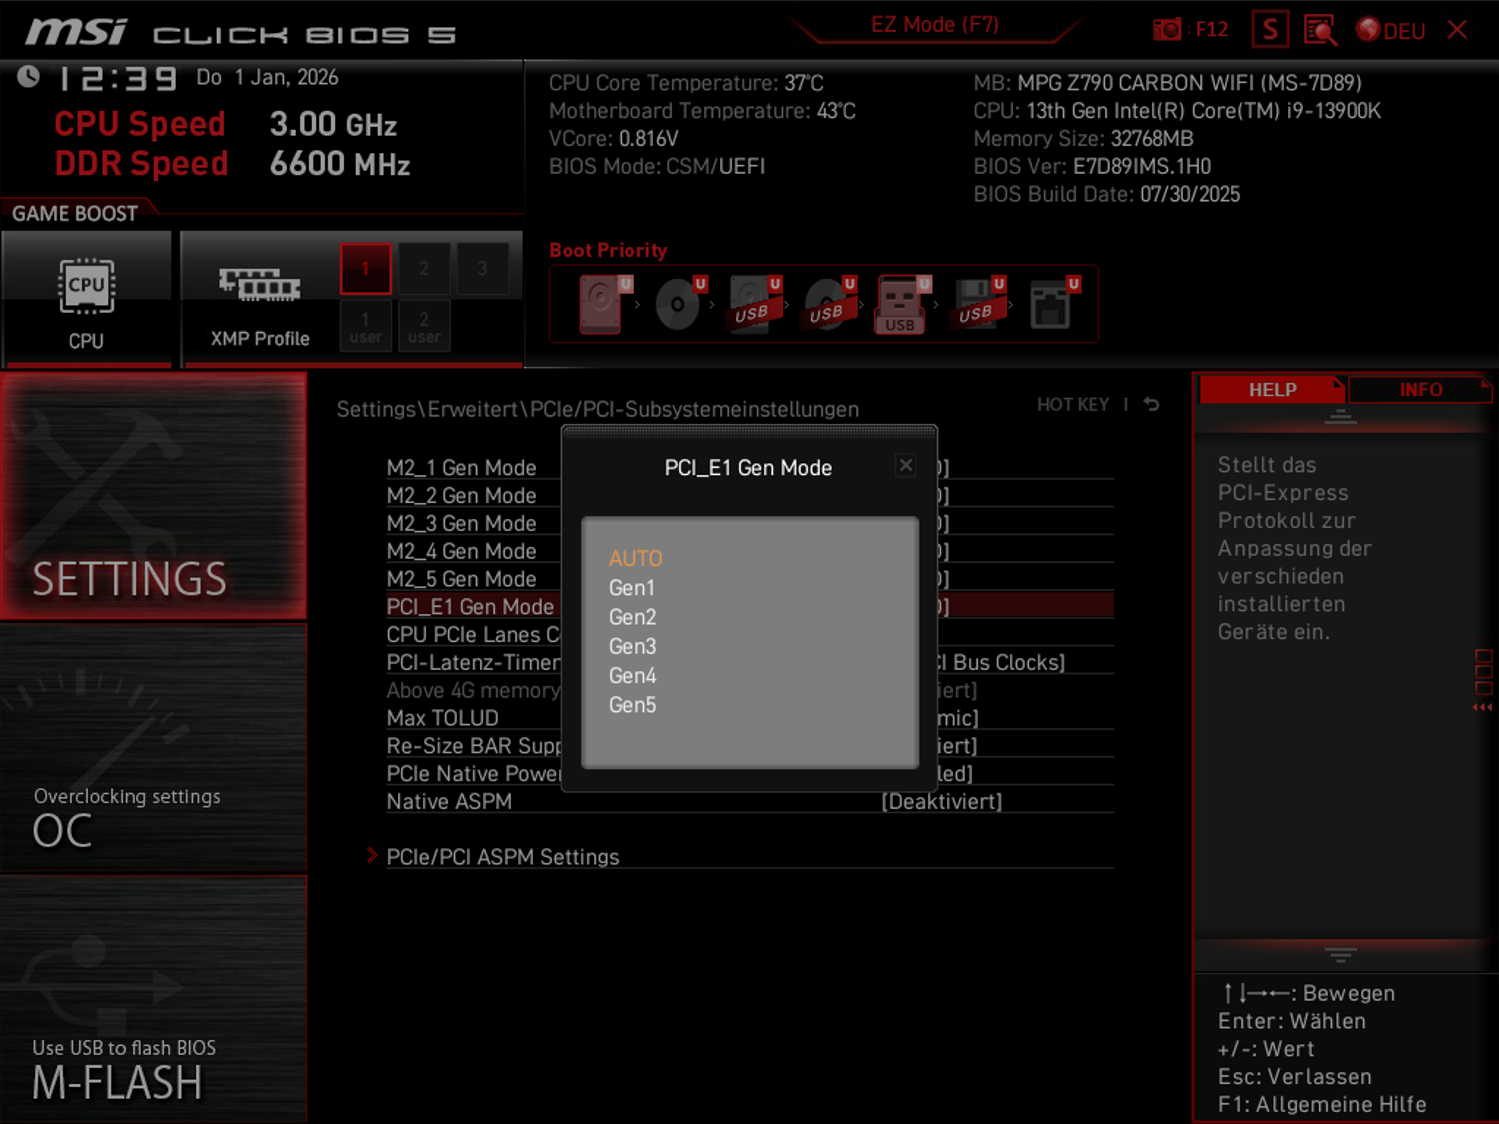Choose Gen4 in the Gen Mode list

coord(632,675)
